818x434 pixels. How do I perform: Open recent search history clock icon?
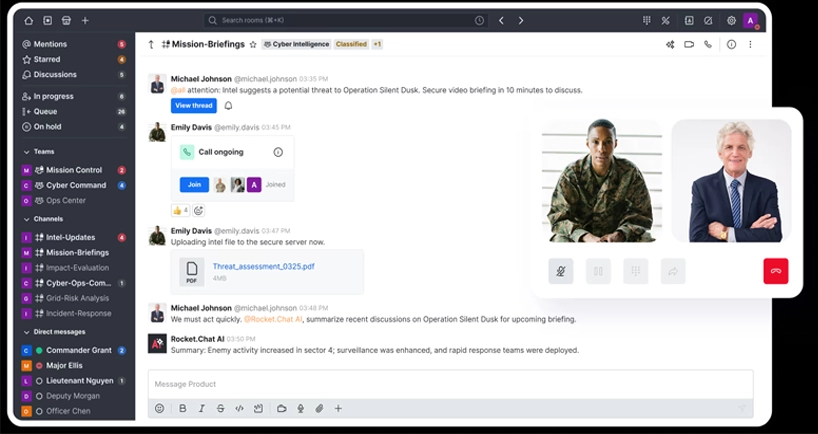tap(479, 20)
